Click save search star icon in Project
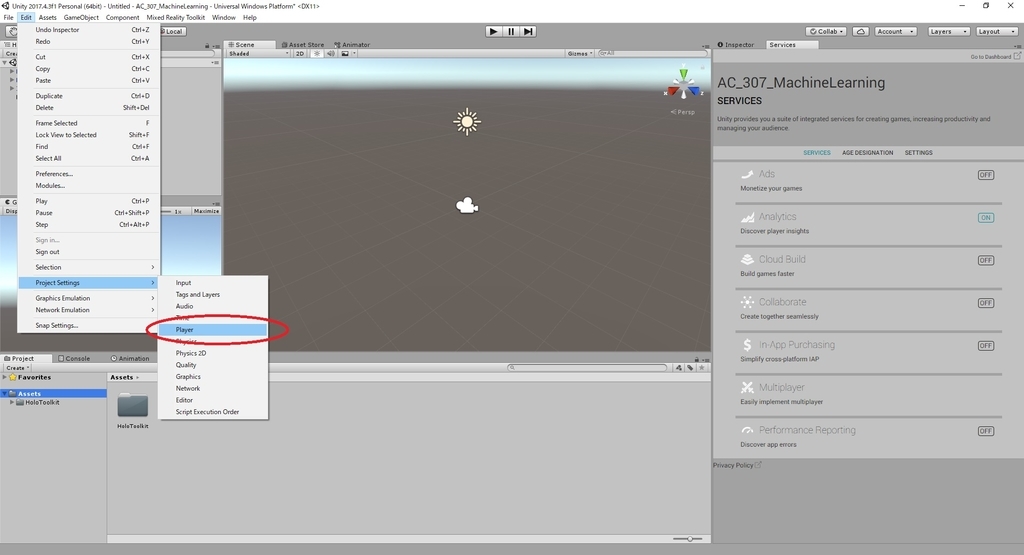This screenshot has width=1024, height=555. (702, 368)
